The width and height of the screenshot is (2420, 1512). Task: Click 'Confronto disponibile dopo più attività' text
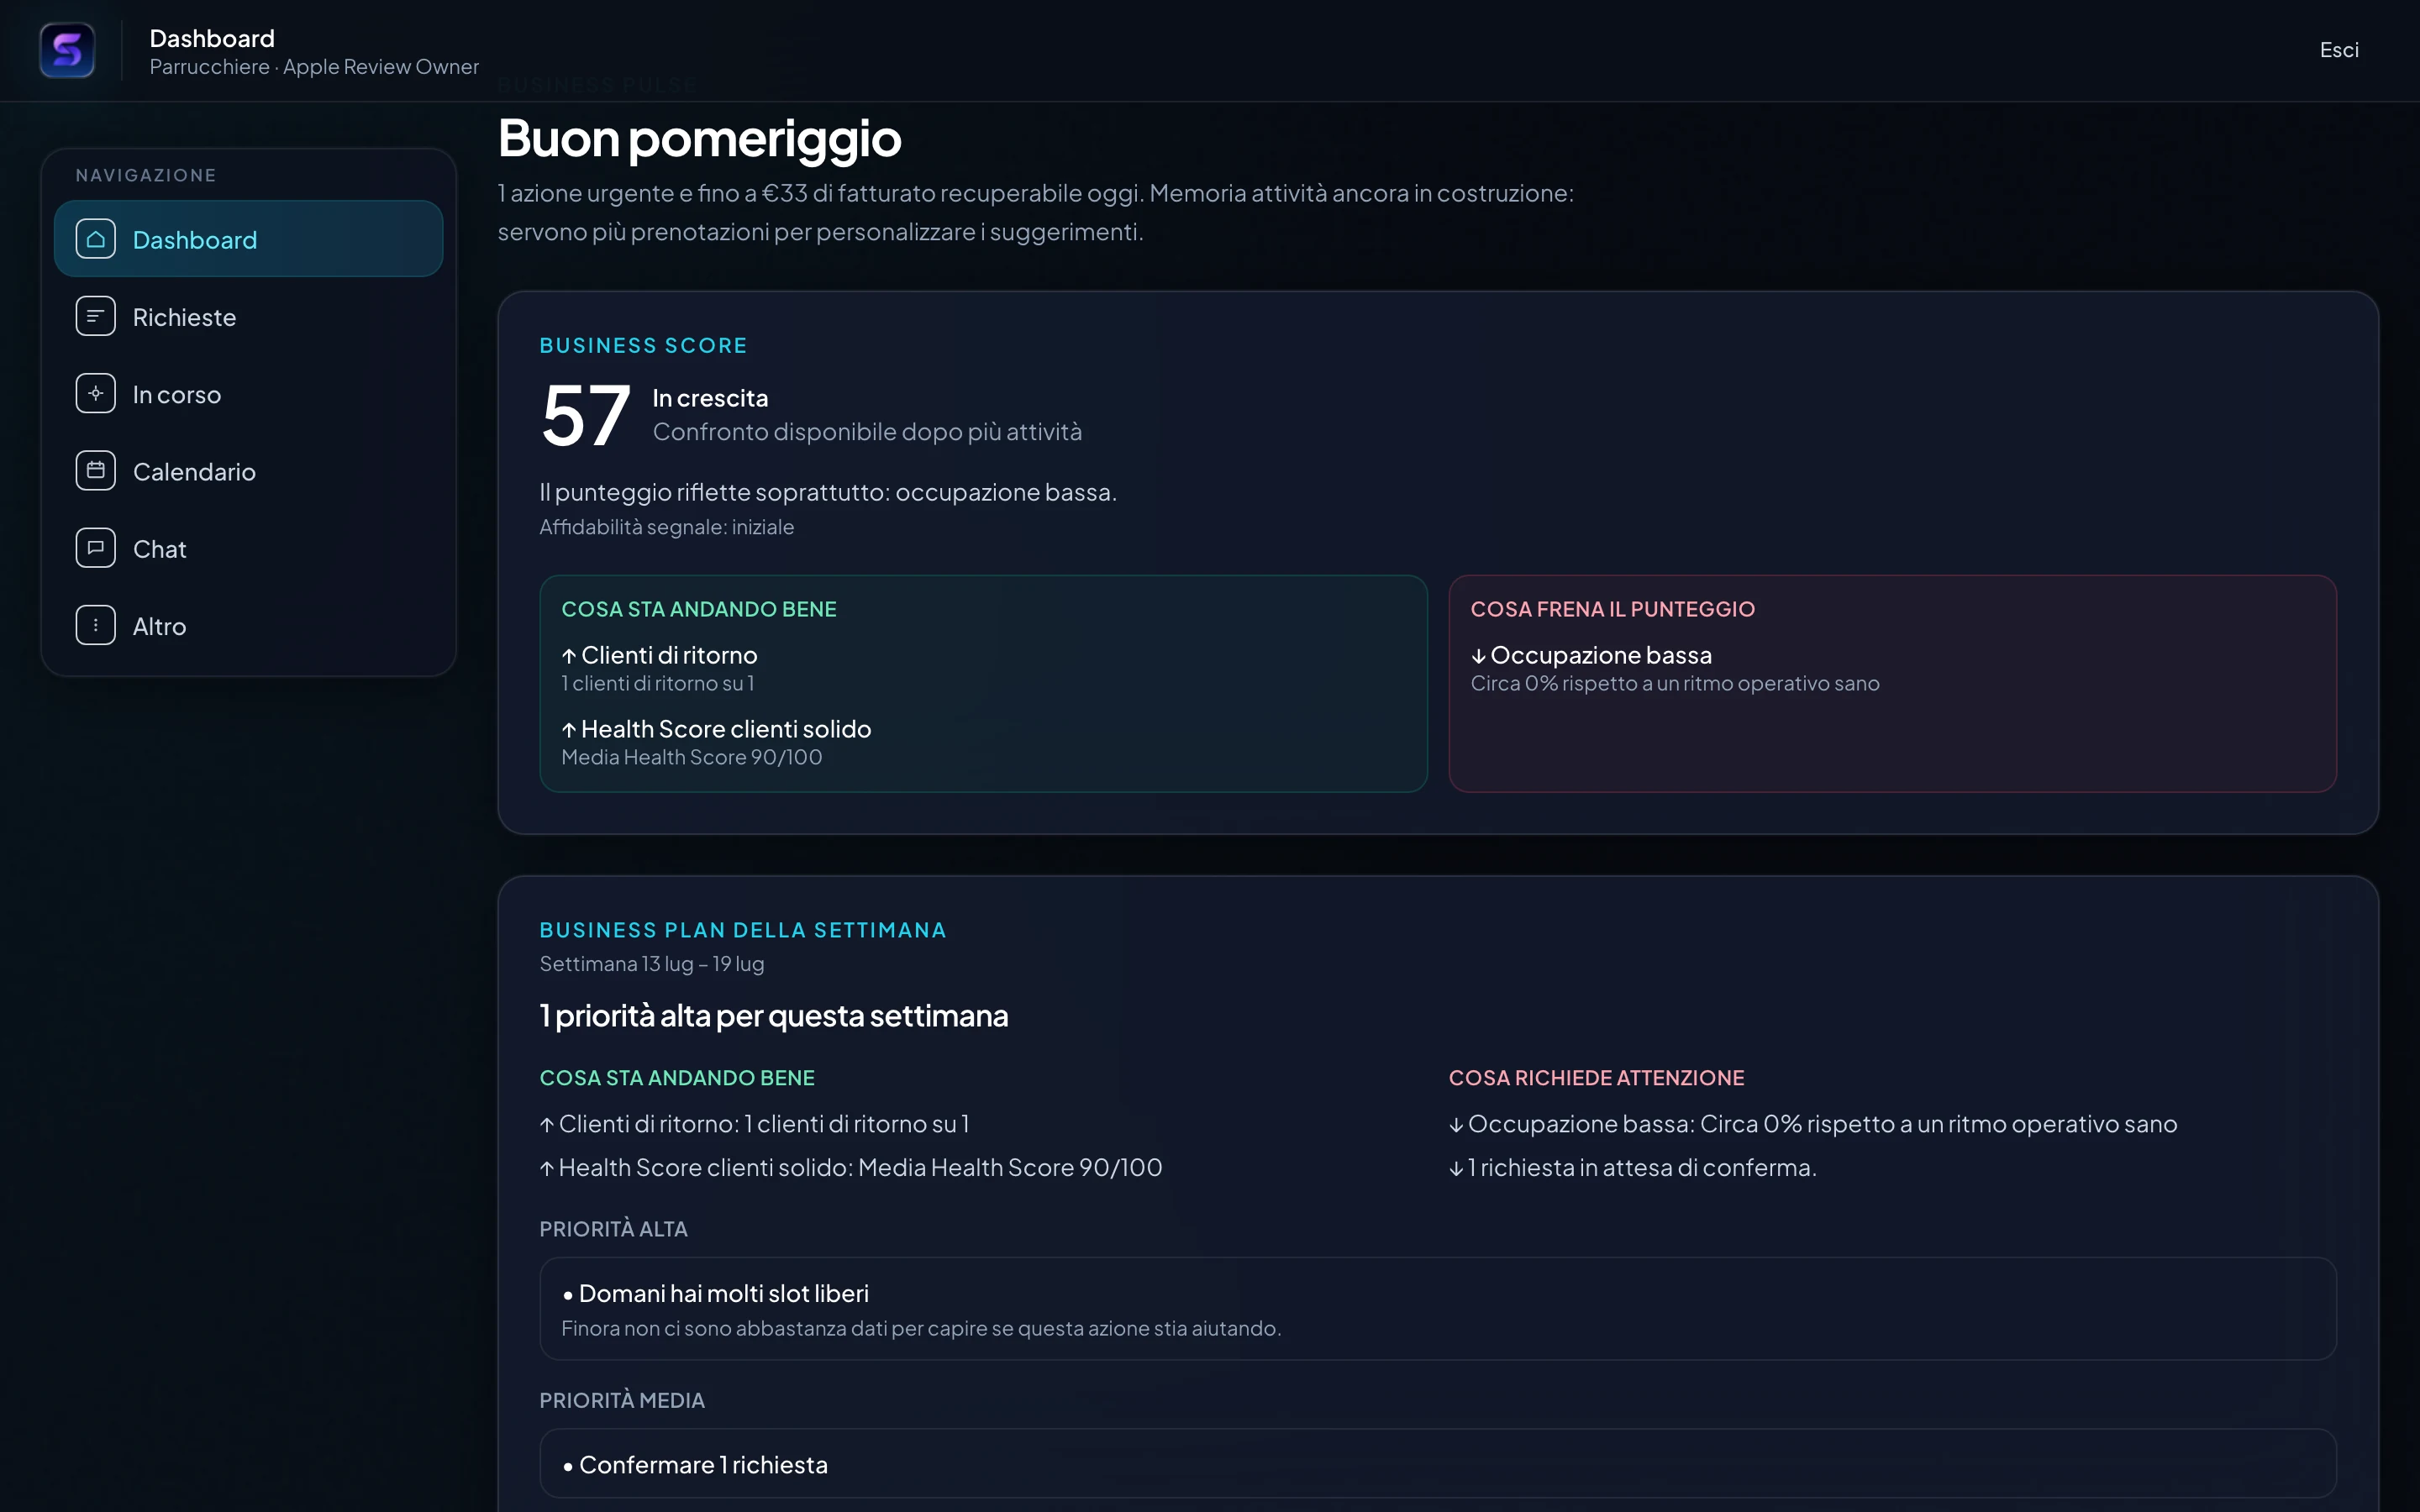coord(867,432)
